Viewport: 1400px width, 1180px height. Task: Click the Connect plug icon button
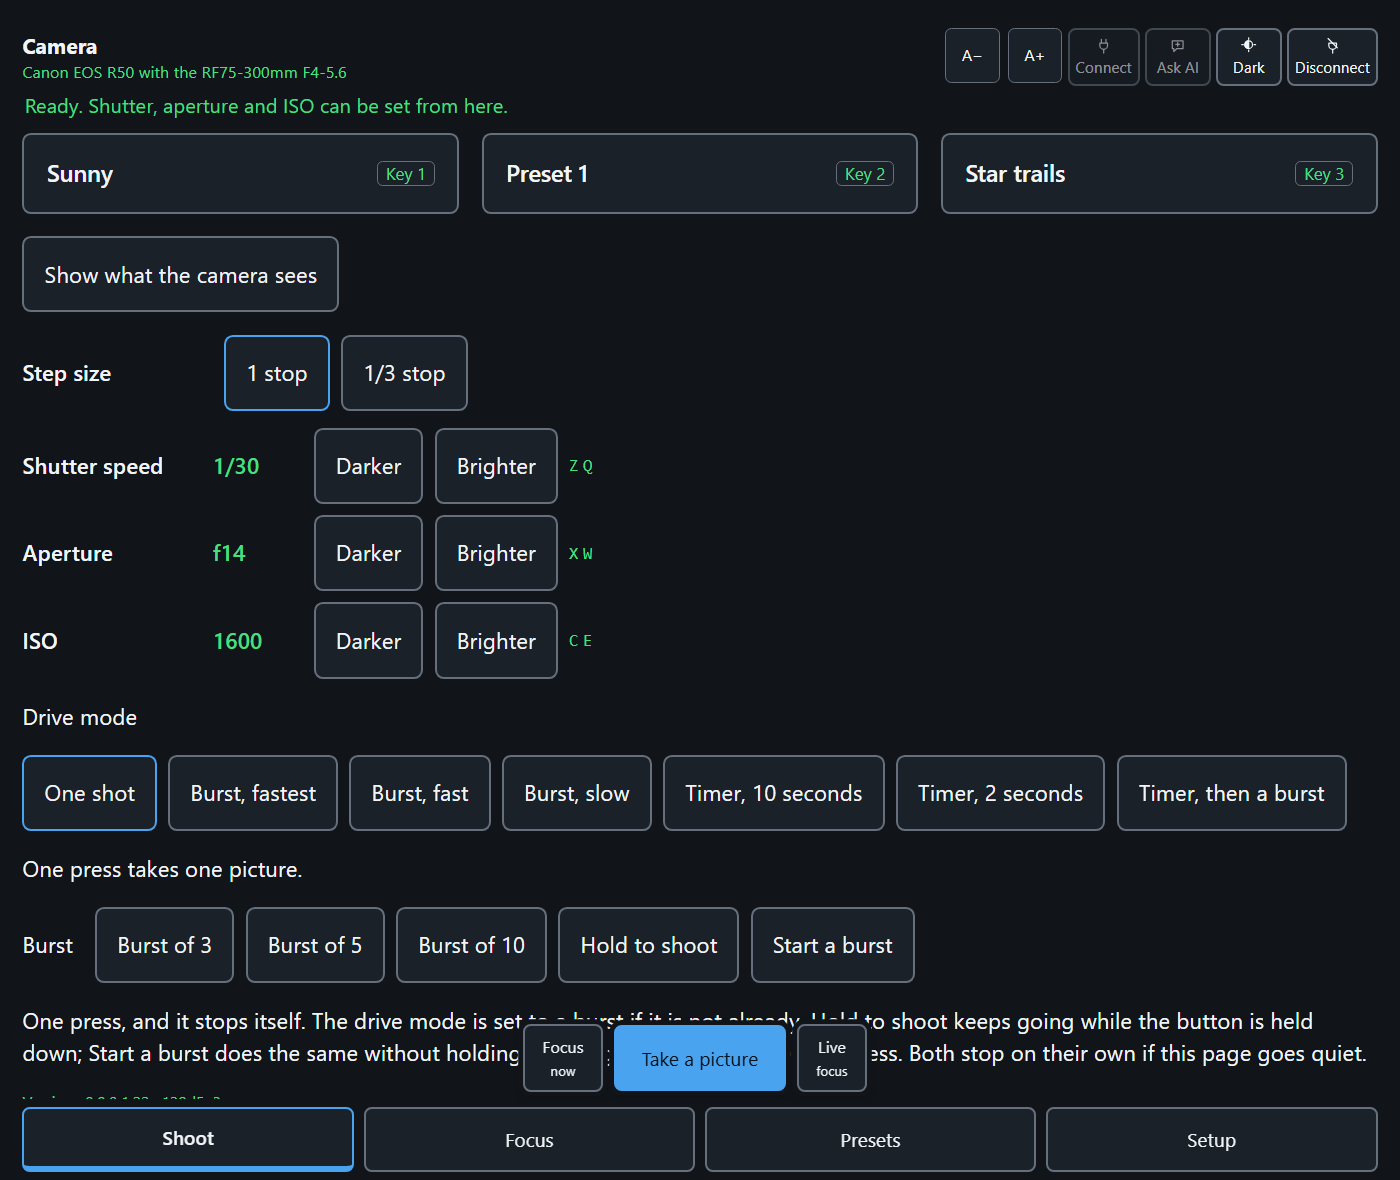1103,57
